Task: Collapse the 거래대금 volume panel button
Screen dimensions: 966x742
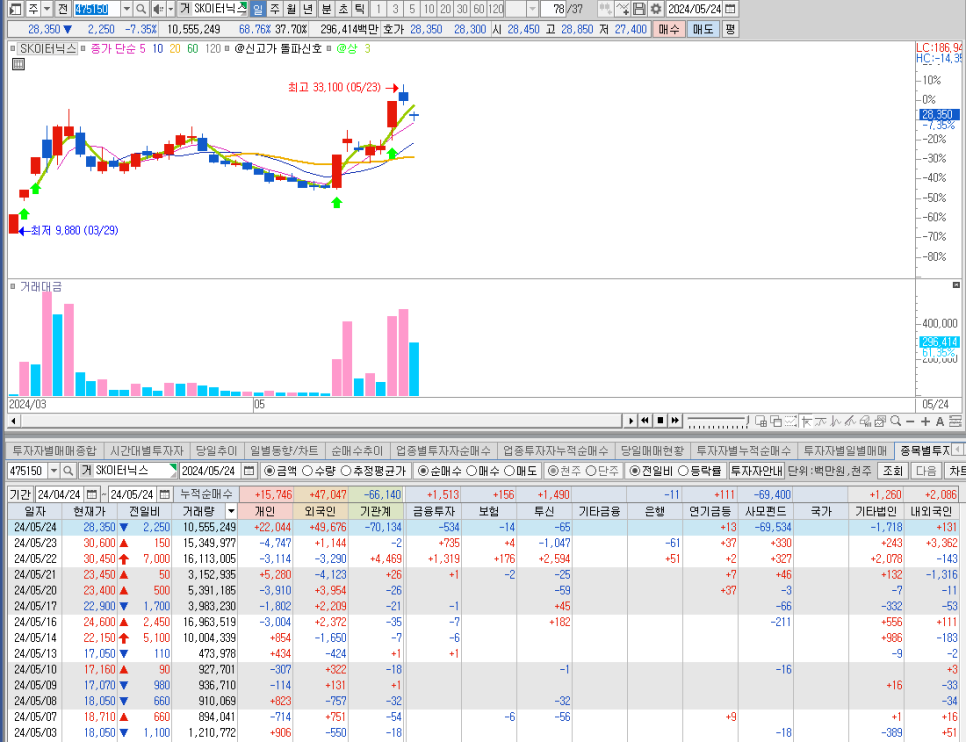Action: point(956,285)
